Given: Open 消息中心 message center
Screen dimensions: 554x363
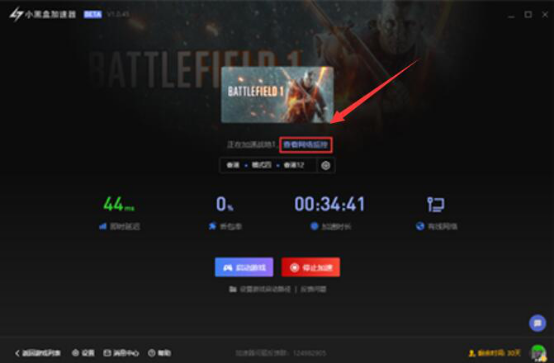Looking at the screenshot, I should pyautogui.click(x=121, y=353).
